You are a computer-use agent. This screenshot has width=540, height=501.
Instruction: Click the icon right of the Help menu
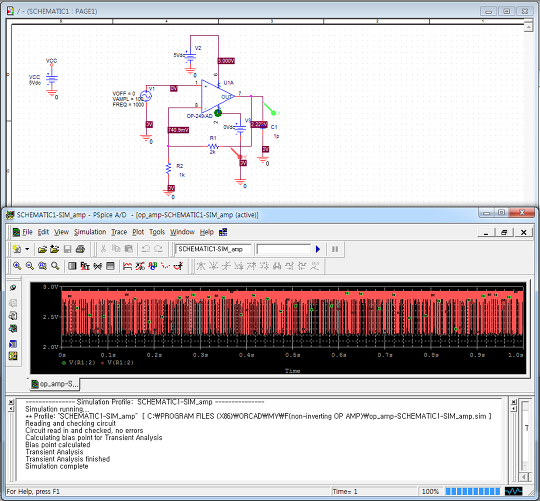tap(223, 232)
